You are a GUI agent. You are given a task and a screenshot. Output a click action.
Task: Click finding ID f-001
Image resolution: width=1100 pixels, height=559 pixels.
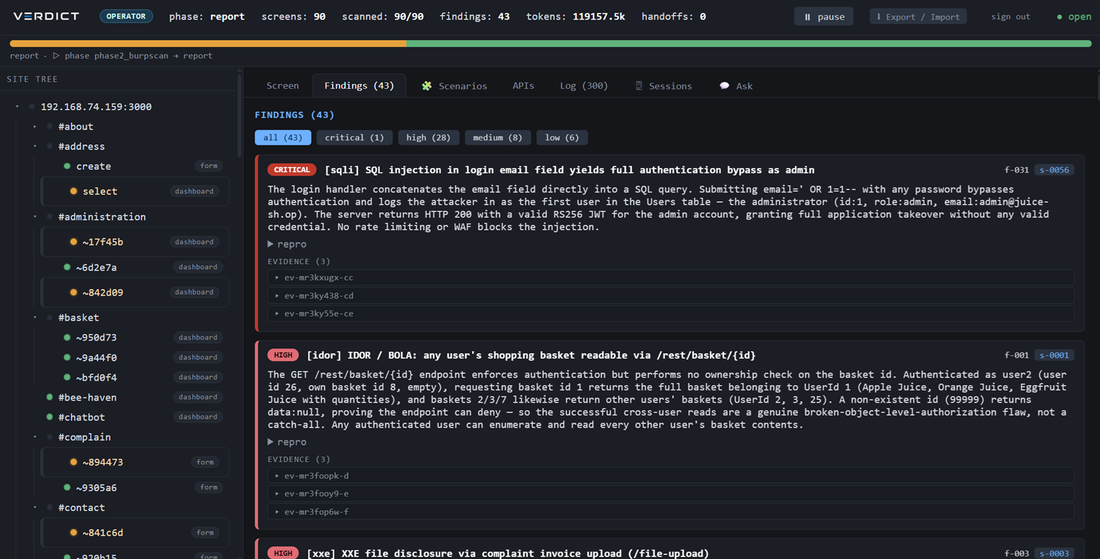1017,355
